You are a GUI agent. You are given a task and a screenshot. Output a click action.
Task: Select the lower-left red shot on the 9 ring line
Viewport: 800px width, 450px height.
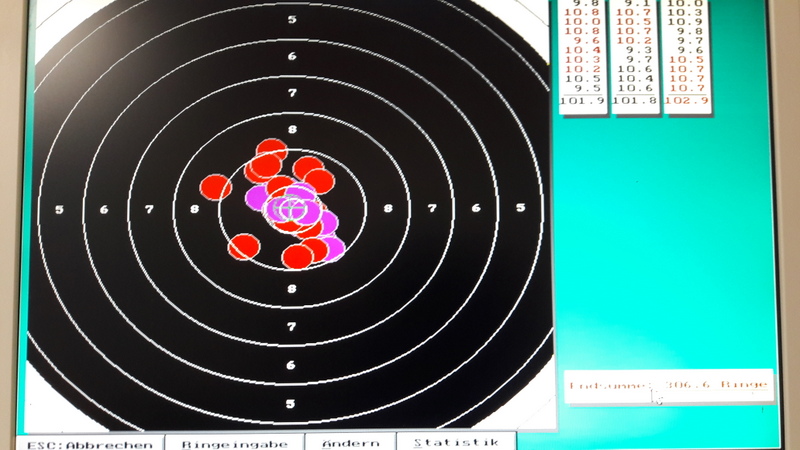(x=244, y=246)
